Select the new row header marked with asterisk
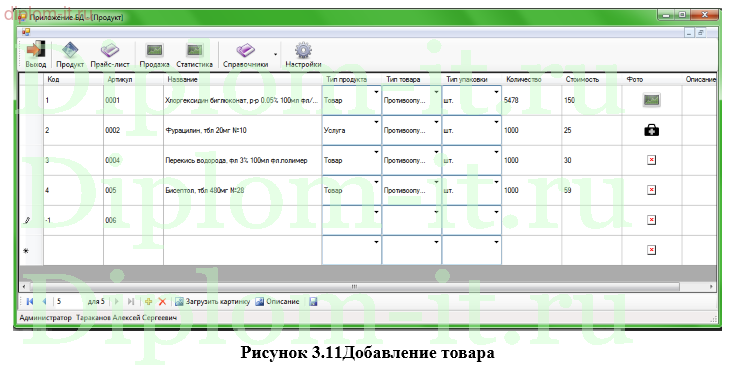 (x=31, y=250)
